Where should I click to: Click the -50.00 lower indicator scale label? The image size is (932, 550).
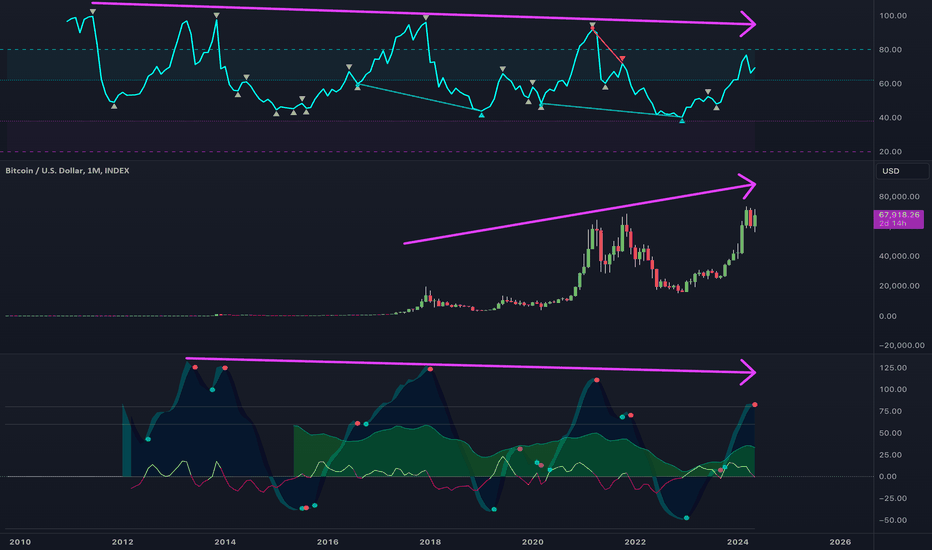(x=893, y=520)
